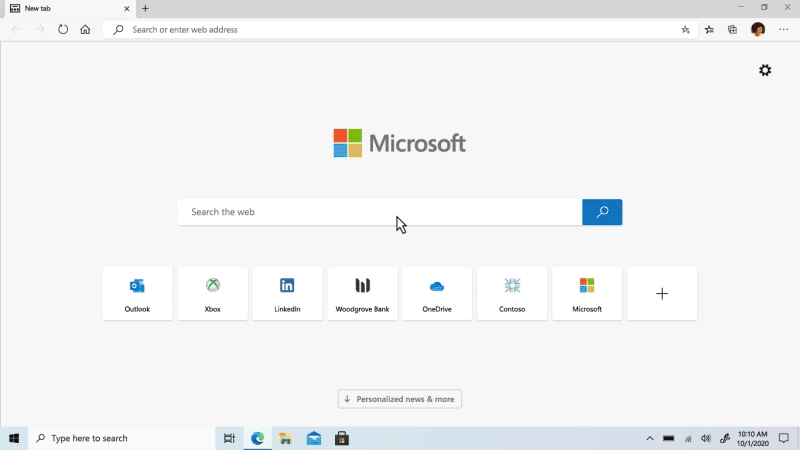This screenshot has height=450, width=800.
Task: Open the Windows Start menu
Action: (x=14, y=438)
